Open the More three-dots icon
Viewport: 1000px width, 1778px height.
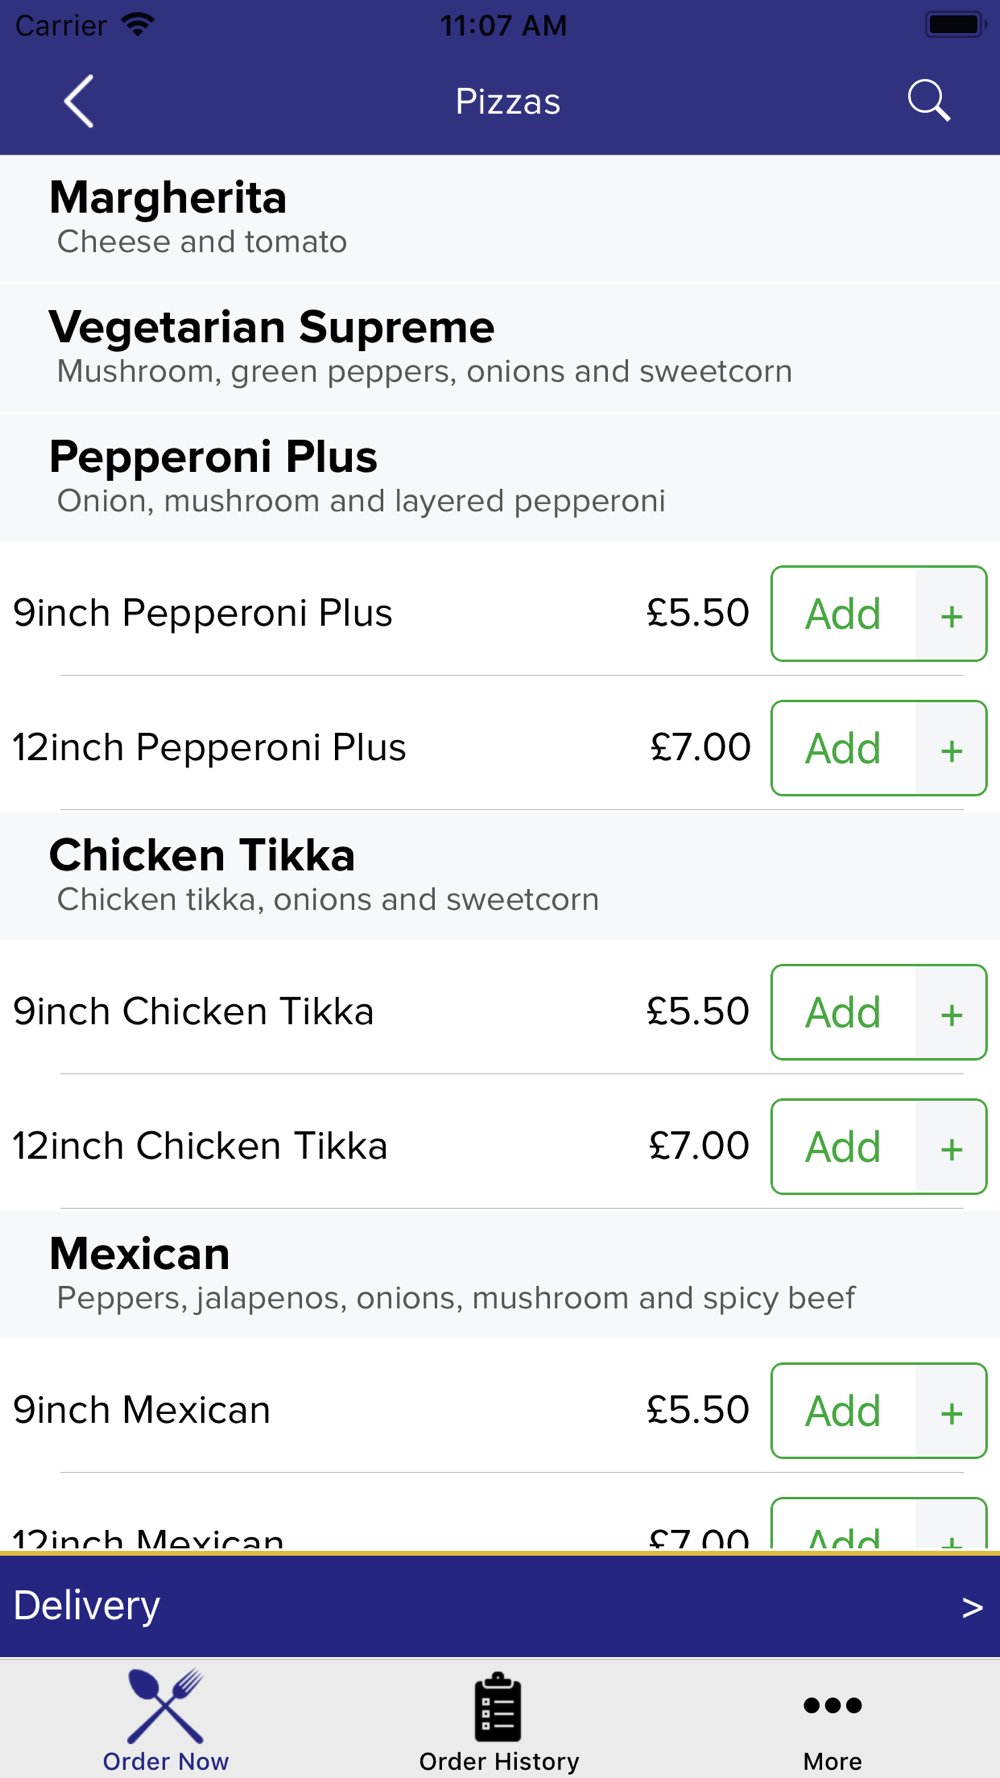pos(832,1705)
